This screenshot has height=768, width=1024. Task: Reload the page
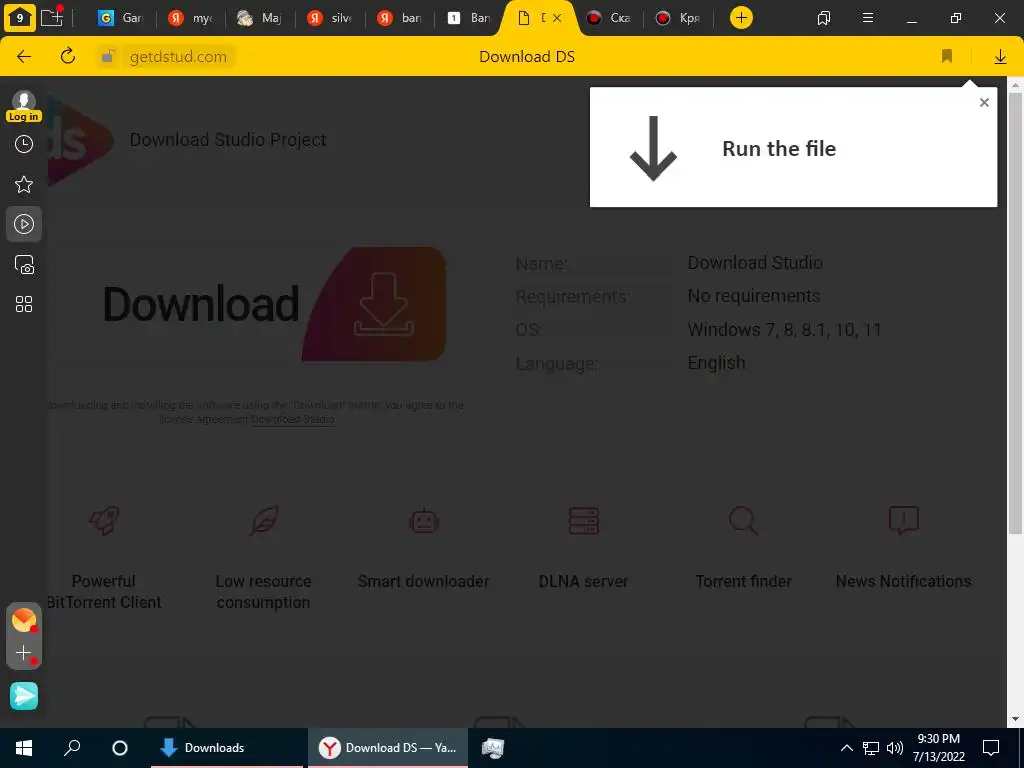click(x=68, y=56)
